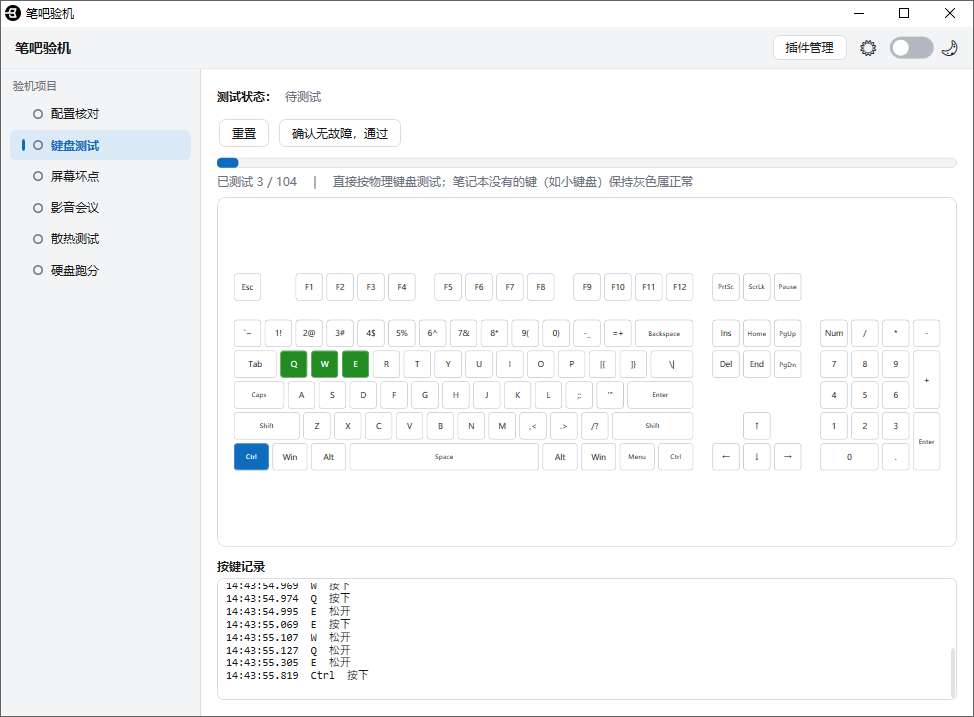Click the Menu virtual key
The height and width of the screenshot is (717, 974).
point(637,457)
